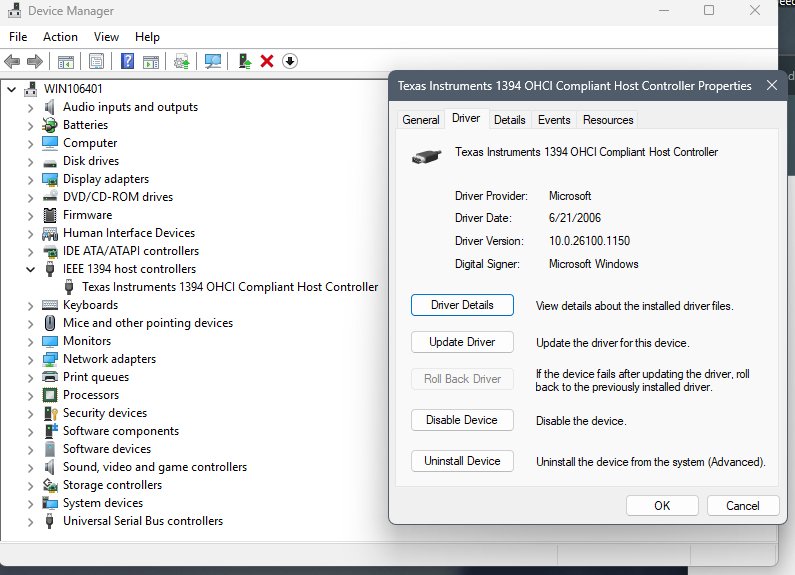Switch to the Resources tab
The width and height of the screenshot is (795, 575).
(x=608, y=120)
